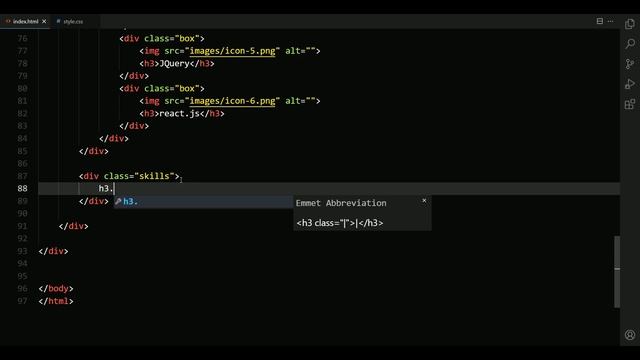The width and height of the screenshot is (640, 360).
Task: Toggle the split editor layout icon
Action: (600, 21)
